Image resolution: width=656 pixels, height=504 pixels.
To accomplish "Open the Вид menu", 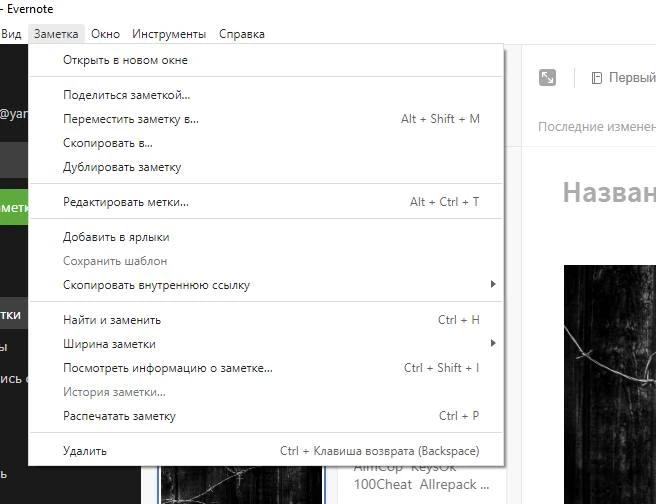I will (11, 34).
